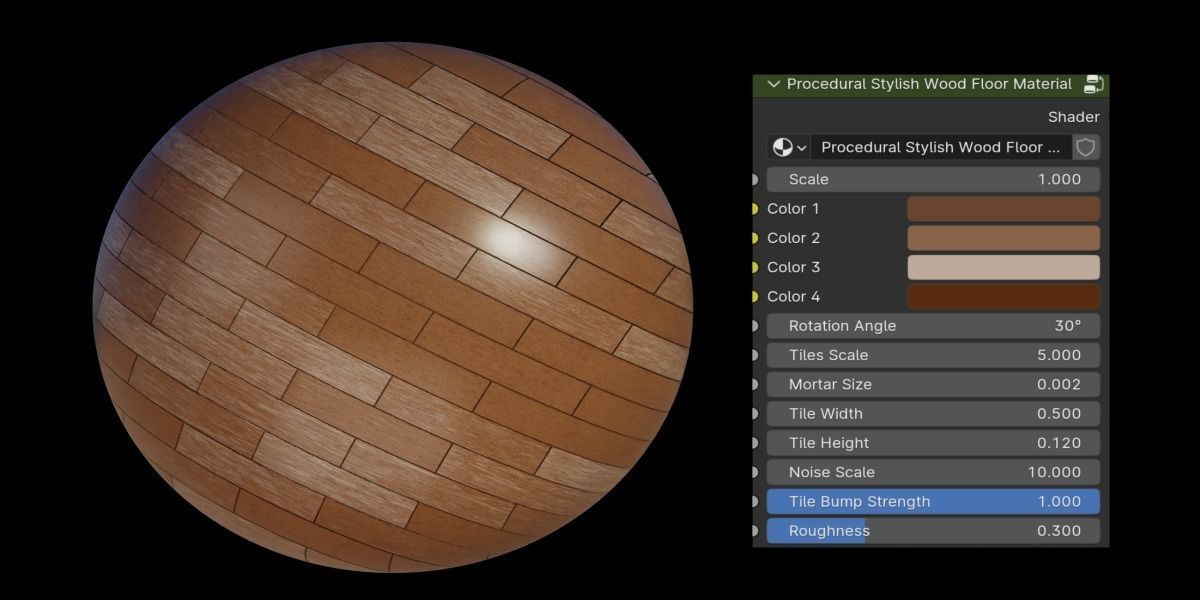Image resolution: width=1200 pixels, height=600 pixels.
Task: Click the Tile Height input socket
Action: 754,443
